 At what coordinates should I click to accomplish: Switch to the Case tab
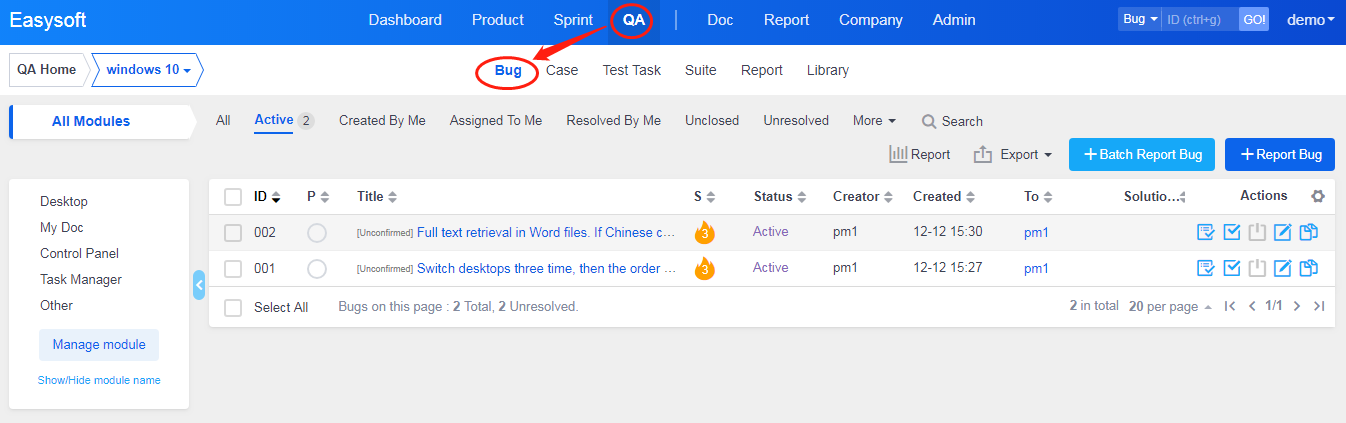(562, 70)
